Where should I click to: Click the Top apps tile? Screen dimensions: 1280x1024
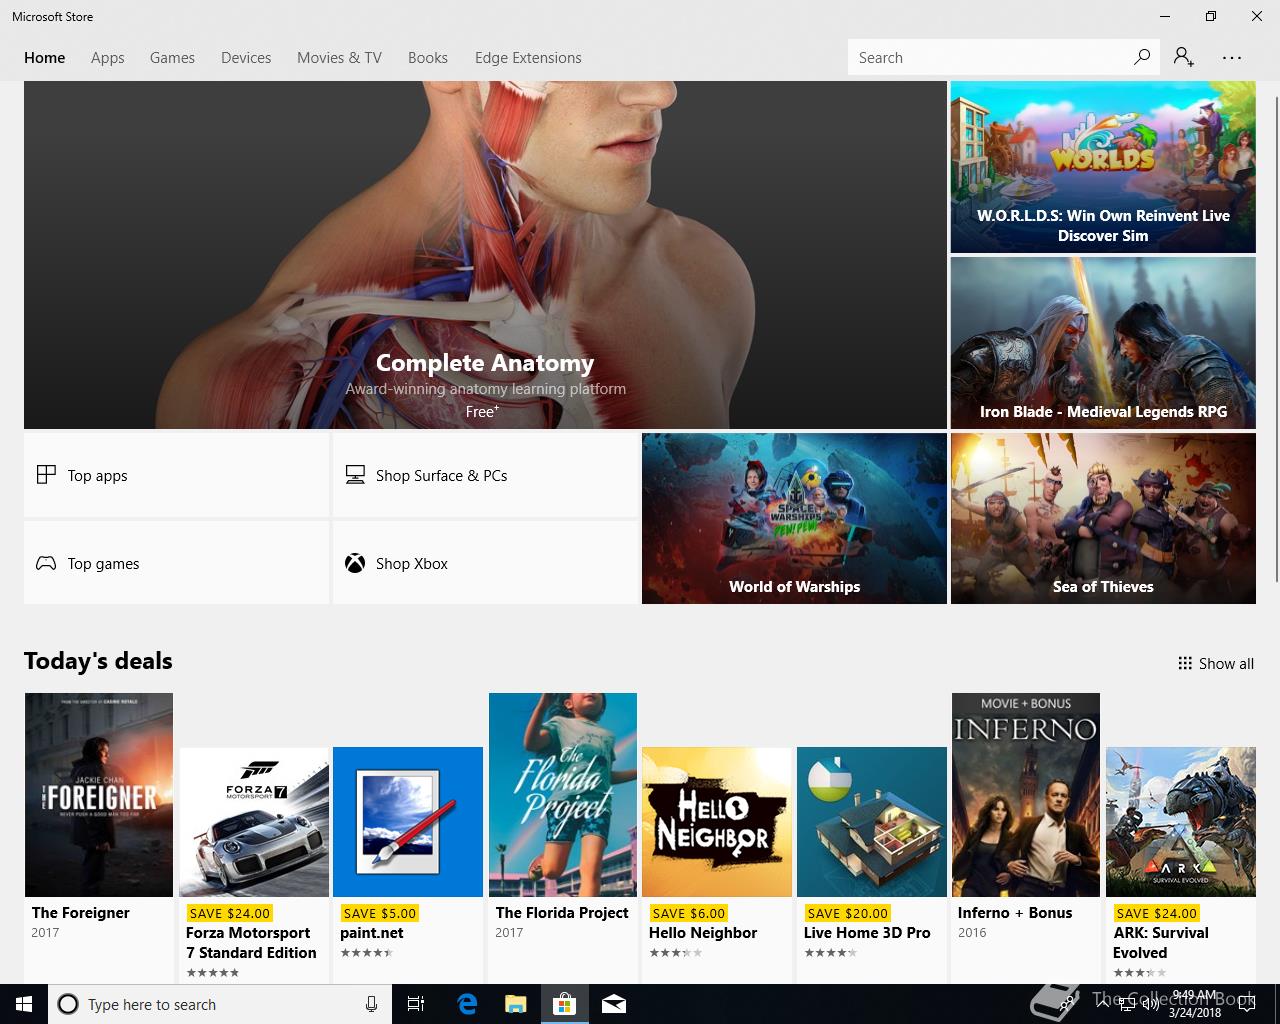tap(176, 475)
